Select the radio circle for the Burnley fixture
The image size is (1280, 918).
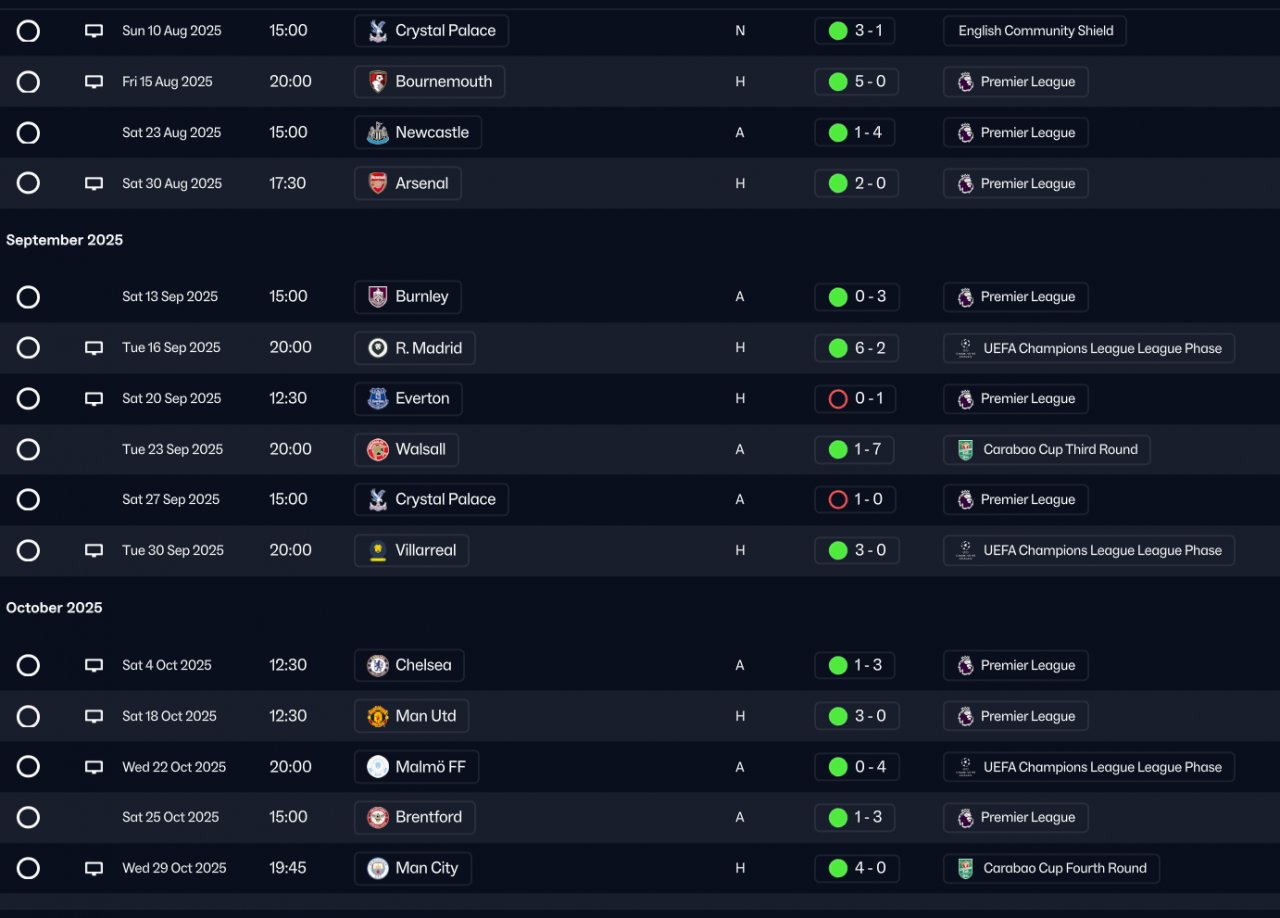point(28,297)
